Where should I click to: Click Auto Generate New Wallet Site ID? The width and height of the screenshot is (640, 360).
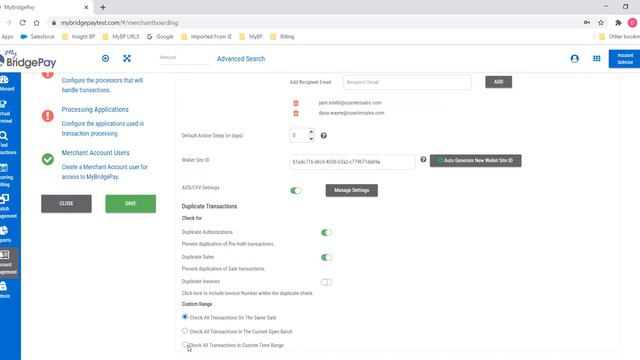476,161
